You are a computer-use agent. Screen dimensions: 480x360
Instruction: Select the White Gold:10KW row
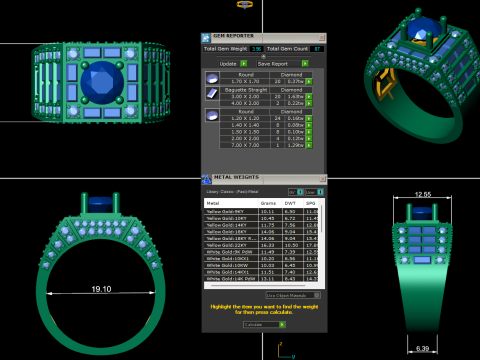pos(261,265)
